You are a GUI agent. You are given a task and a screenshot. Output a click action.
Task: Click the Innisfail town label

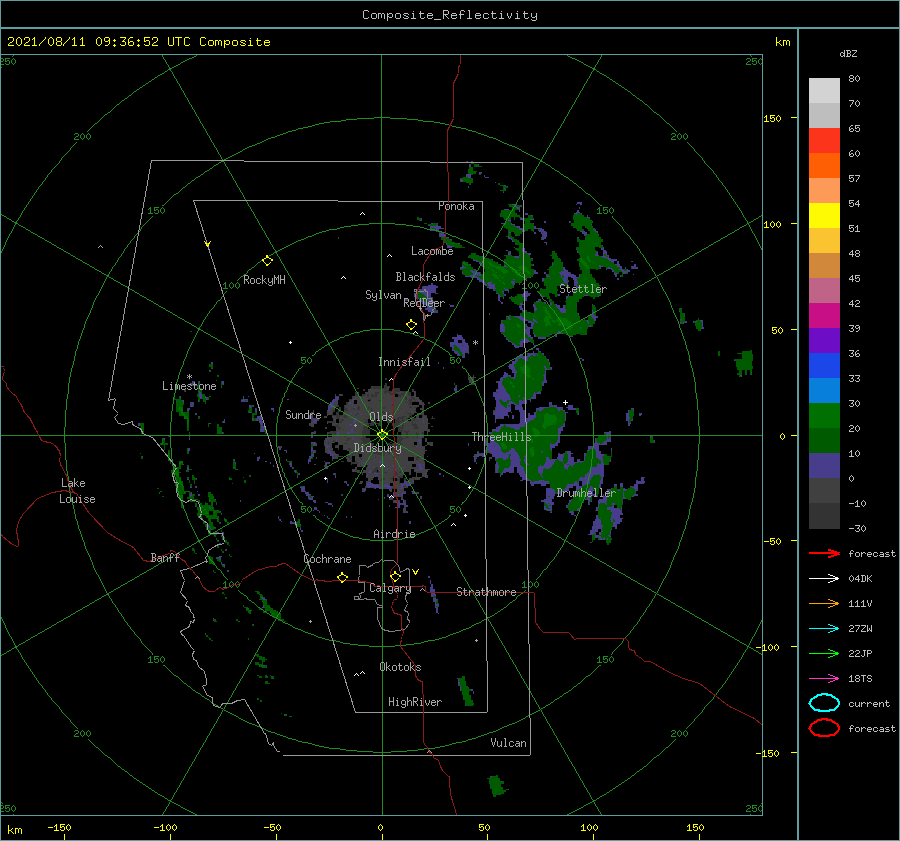click(404, 362)
